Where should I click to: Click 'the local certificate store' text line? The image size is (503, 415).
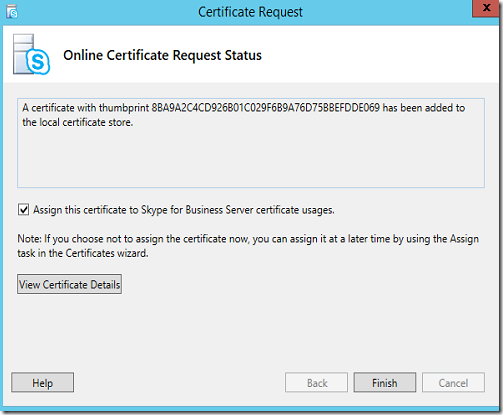pyautogui.click(x=78, y=122)
